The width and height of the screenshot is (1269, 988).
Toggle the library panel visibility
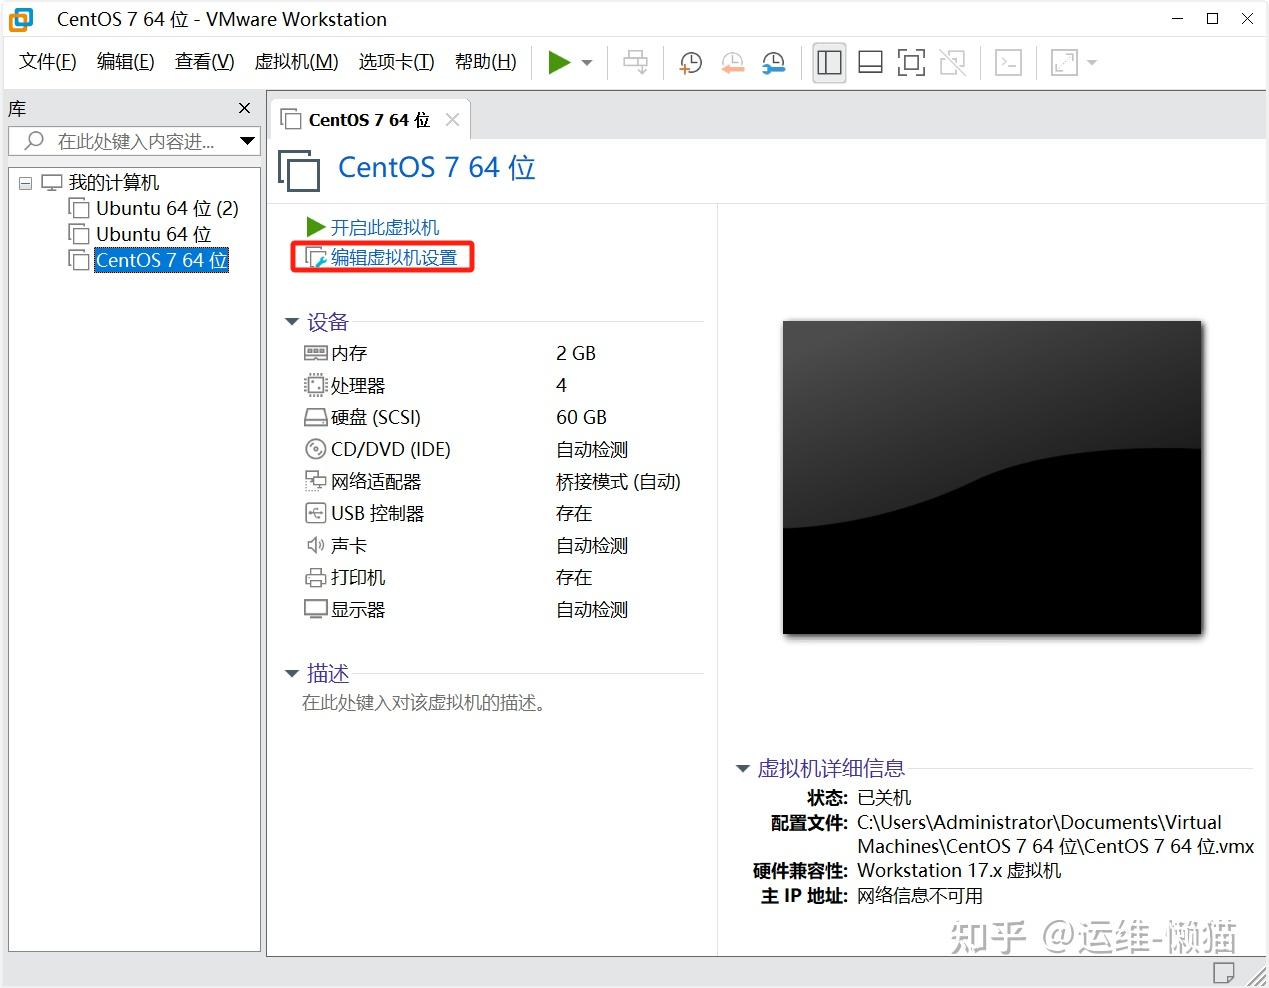(829, 62)
